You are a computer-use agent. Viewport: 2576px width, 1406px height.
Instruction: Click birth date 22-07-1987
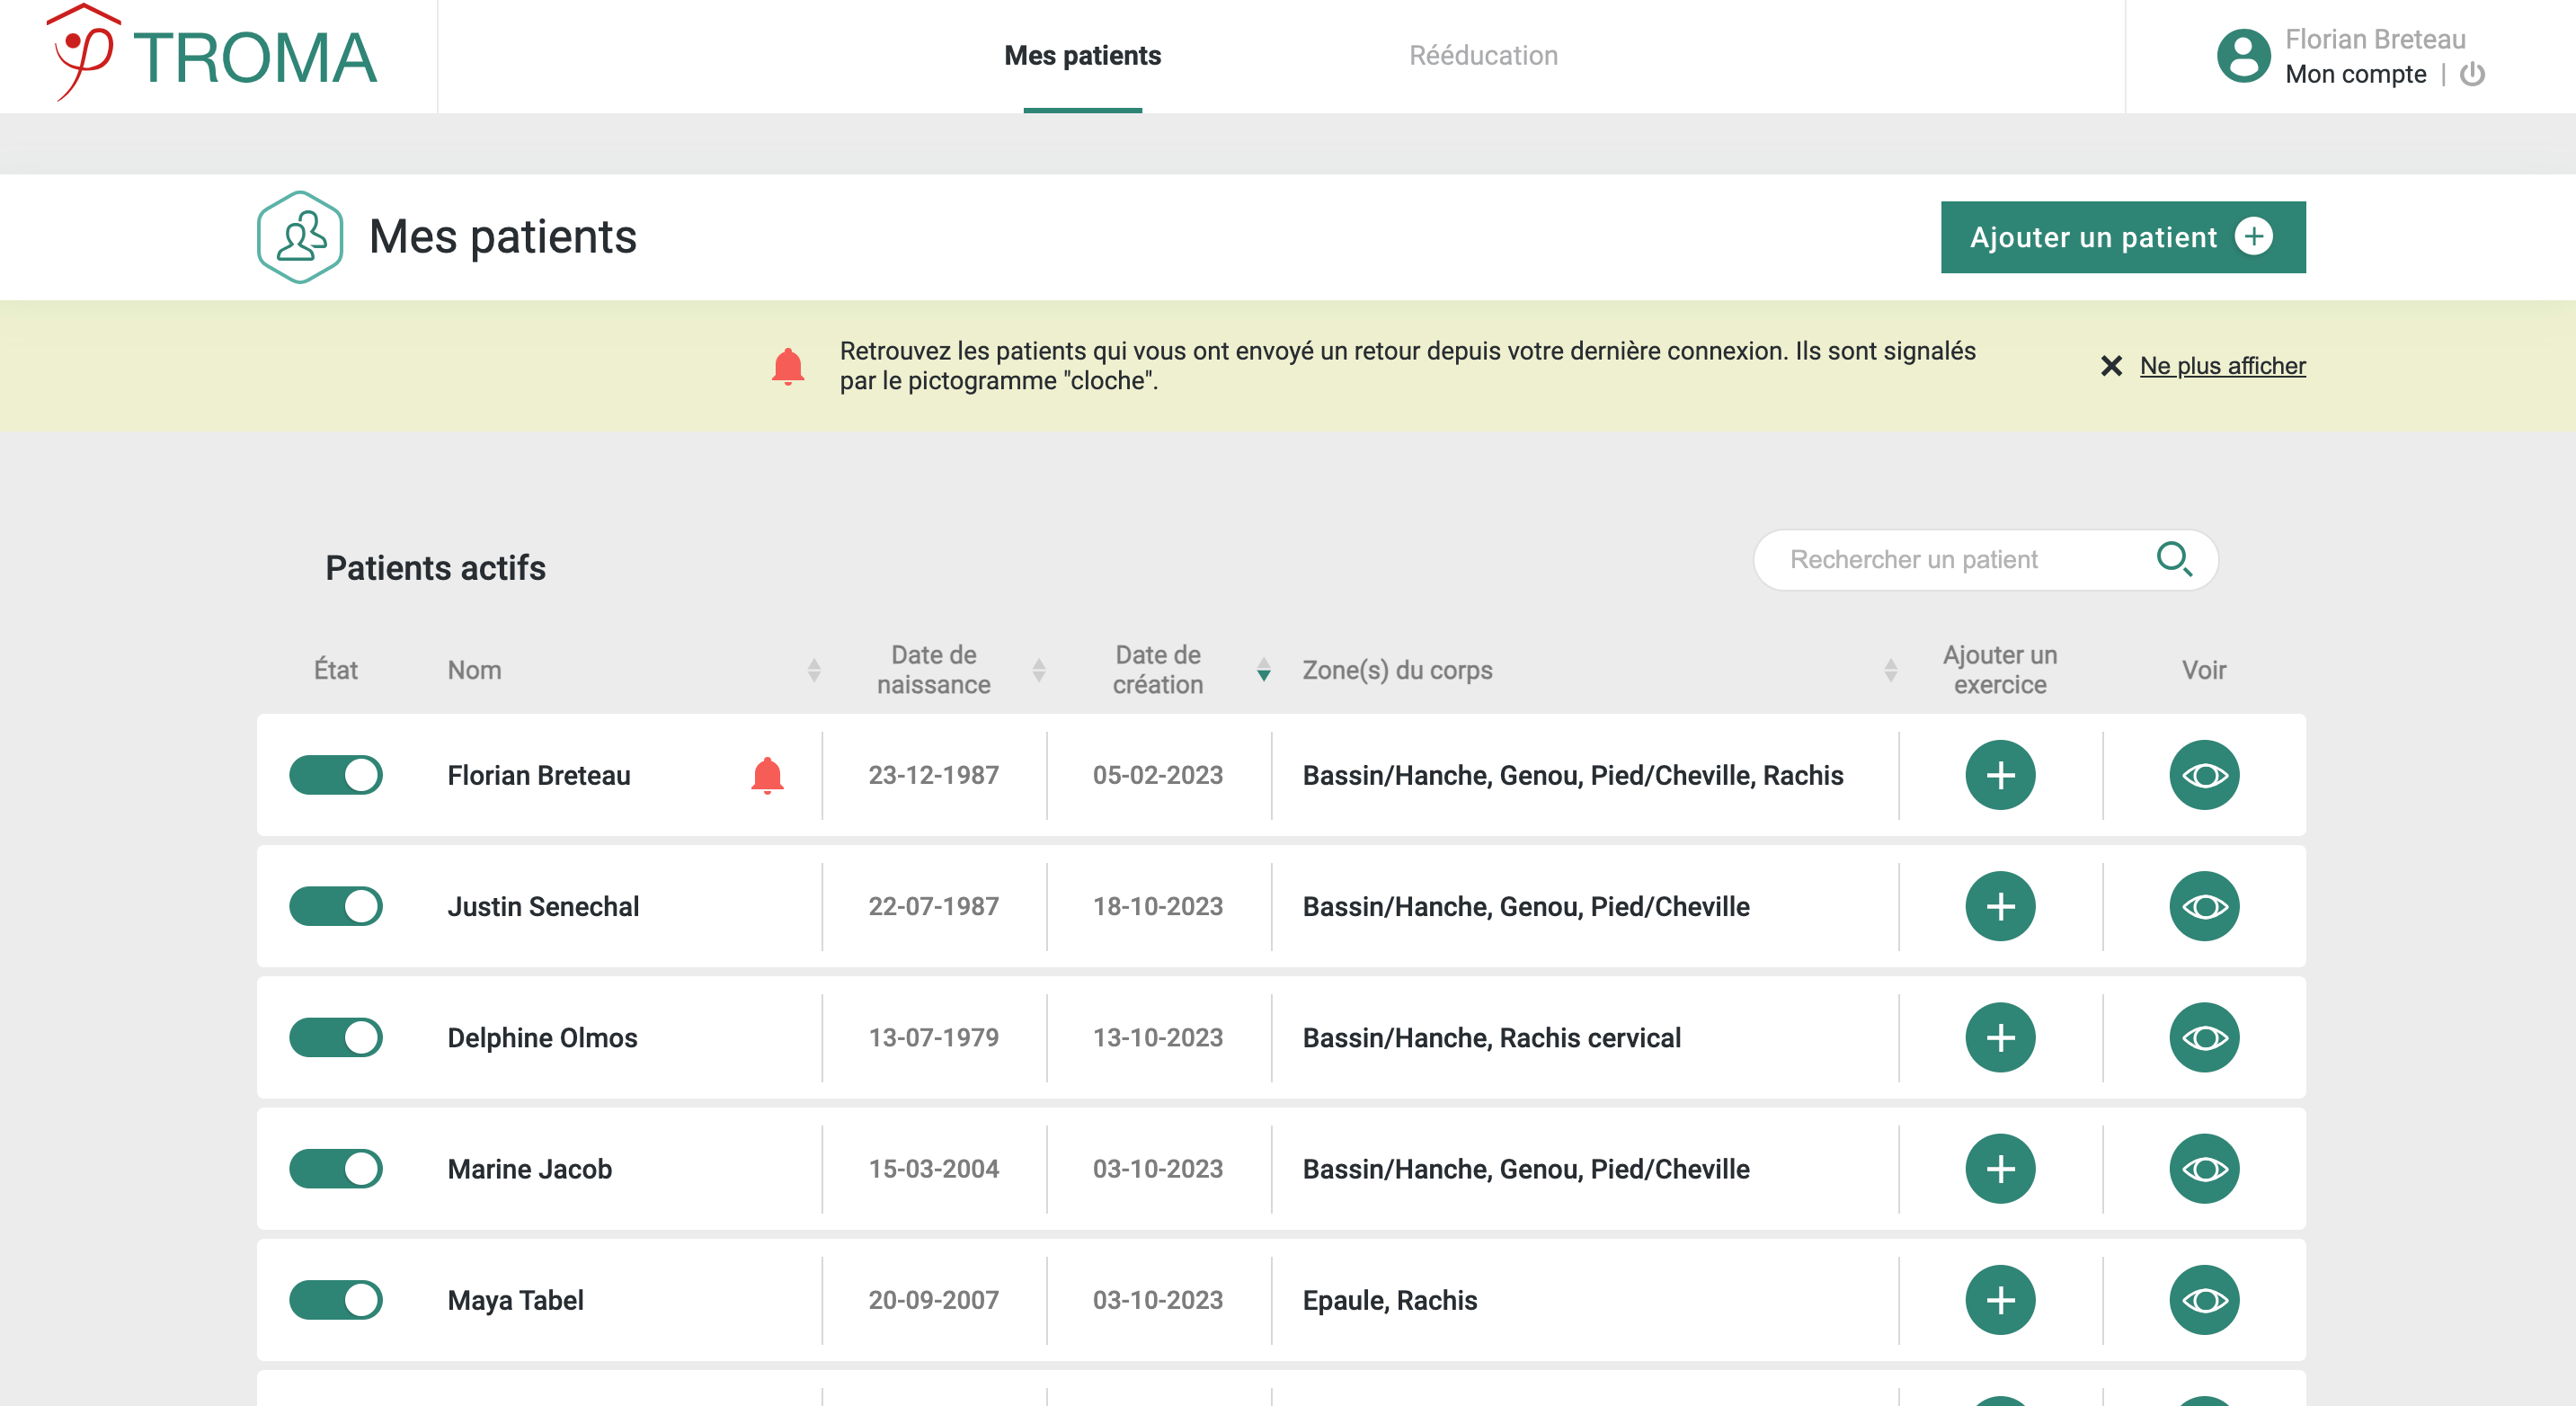[x=933, y=906]
